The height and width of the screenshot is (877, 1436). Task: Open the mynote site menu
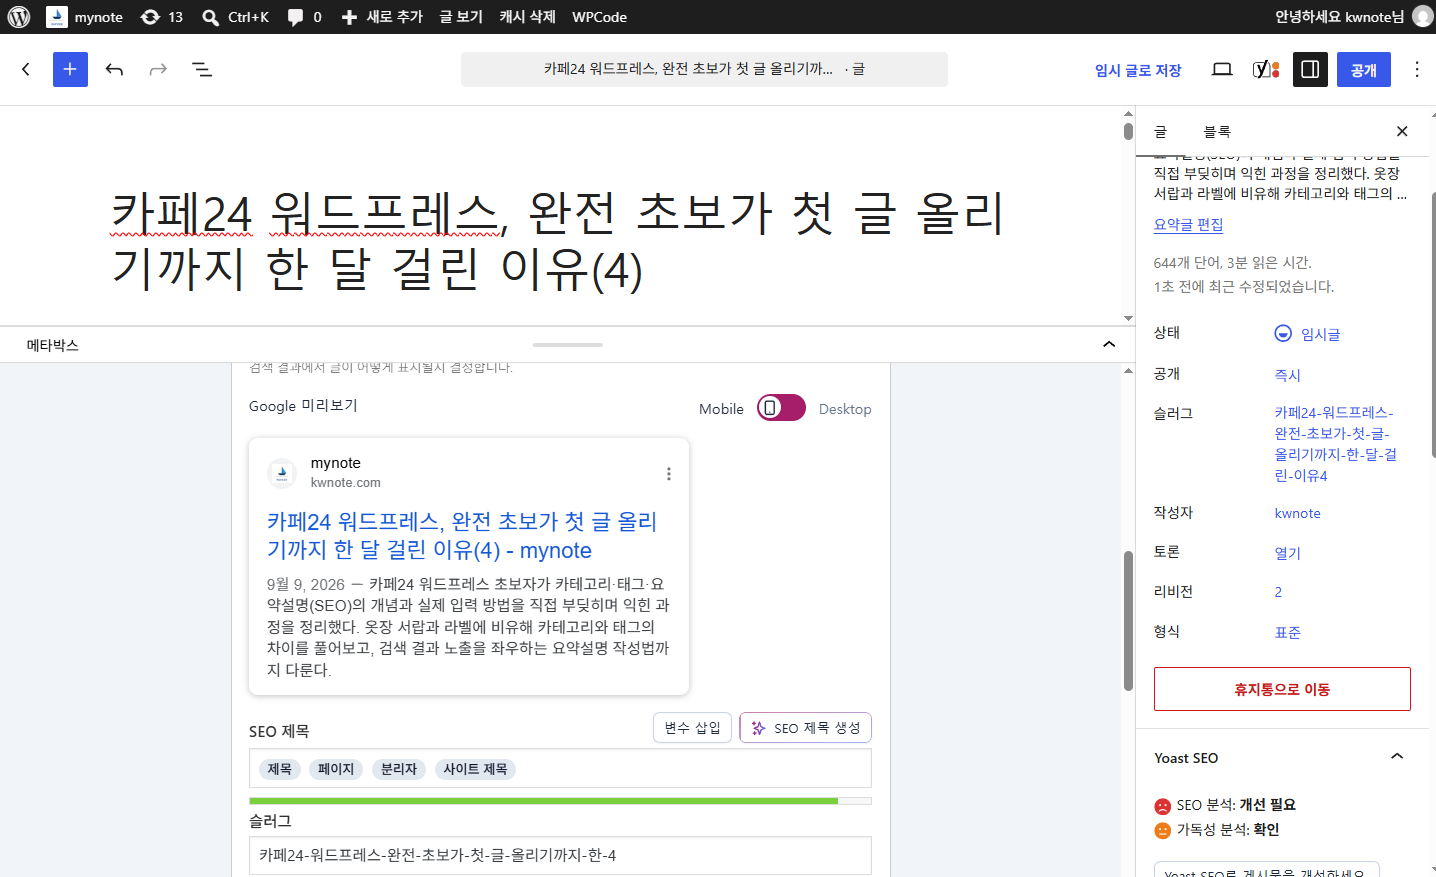tap(85, 17)
